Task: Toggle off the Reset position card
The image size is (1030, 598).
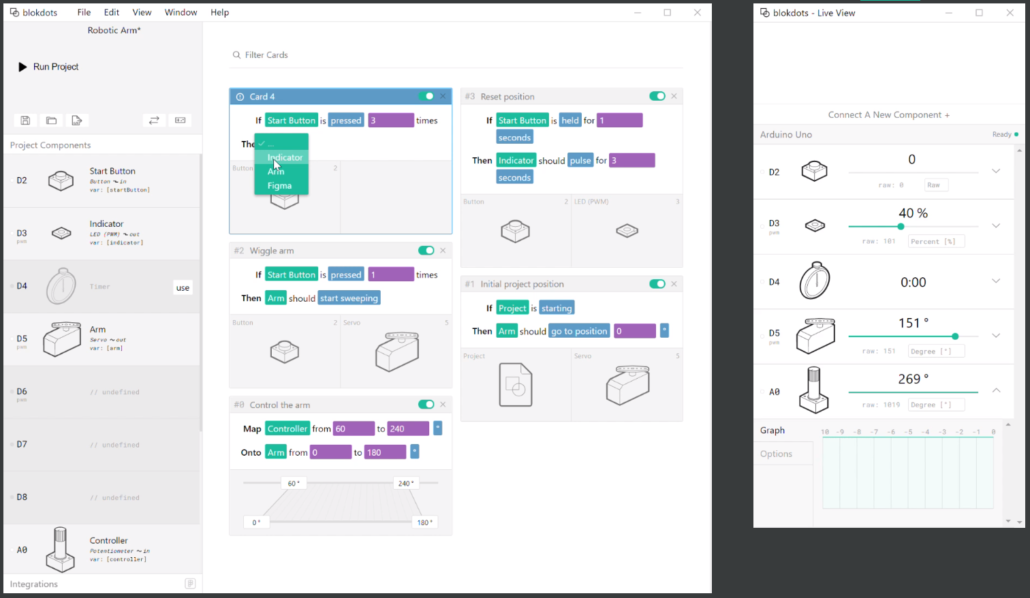Action: pyautogui.click(x=656, y=96)
